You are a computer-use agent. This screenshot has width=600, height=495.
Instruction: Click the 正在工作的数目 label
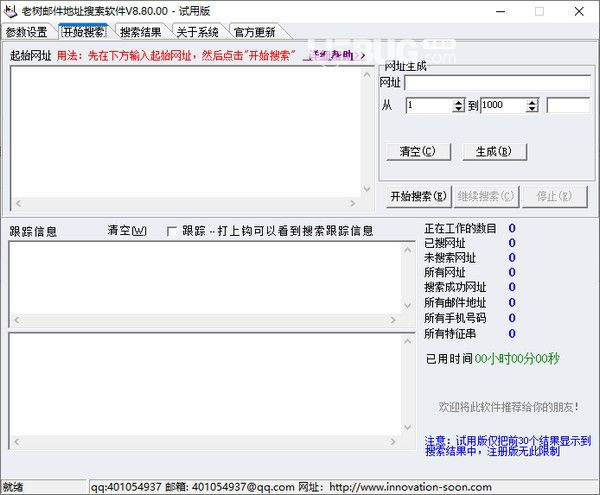[460, 228]
